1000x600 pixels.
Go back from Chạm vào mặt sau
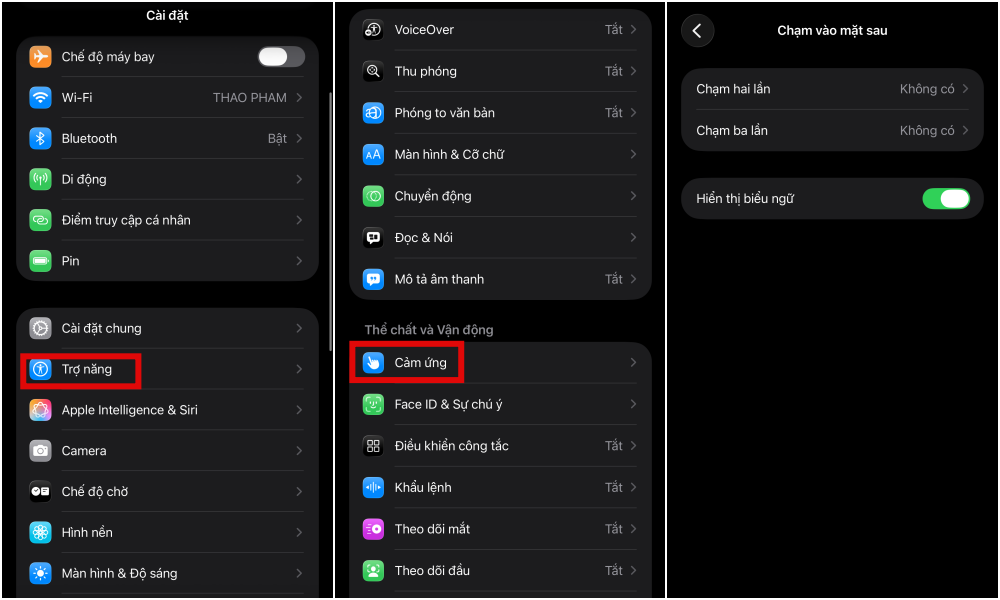click(x=697, y=31)
